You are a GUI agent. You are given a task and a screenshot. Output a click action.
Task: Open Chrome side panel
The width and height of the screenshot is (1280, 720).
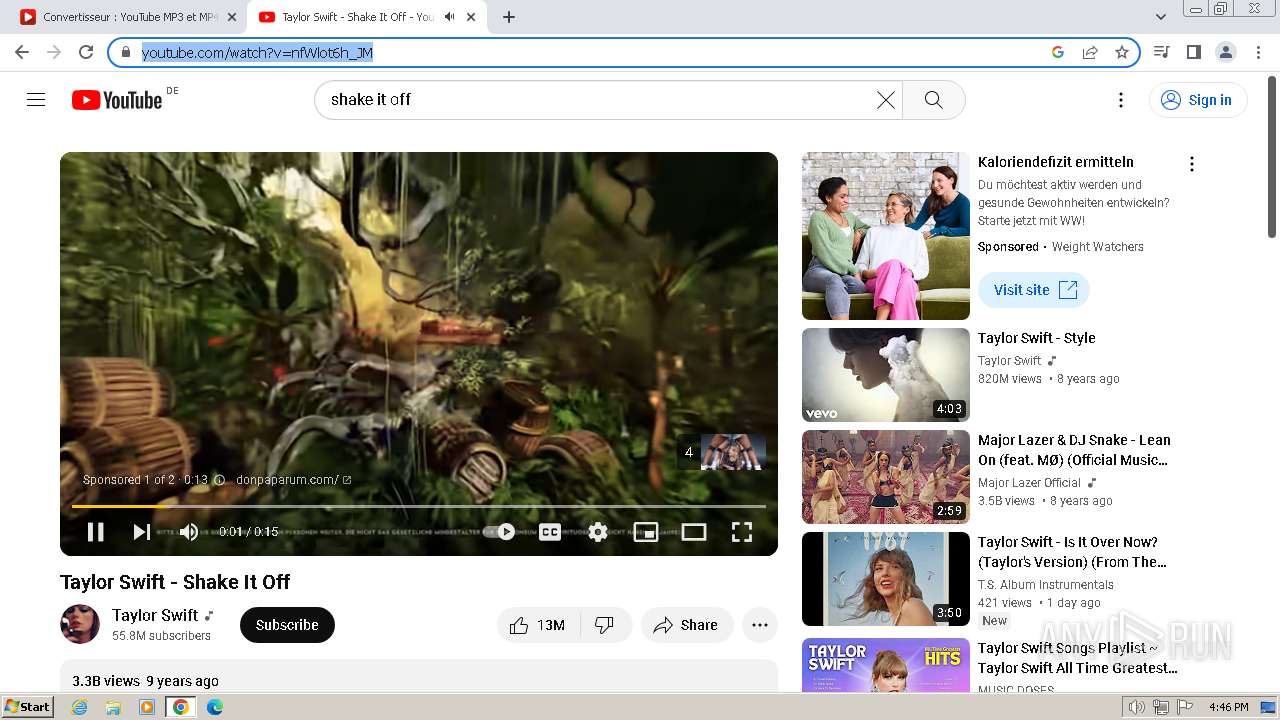tap(1193, 52)
